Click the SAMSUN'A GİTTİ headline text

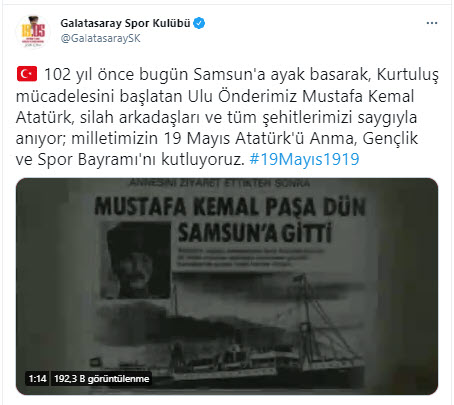255,232
